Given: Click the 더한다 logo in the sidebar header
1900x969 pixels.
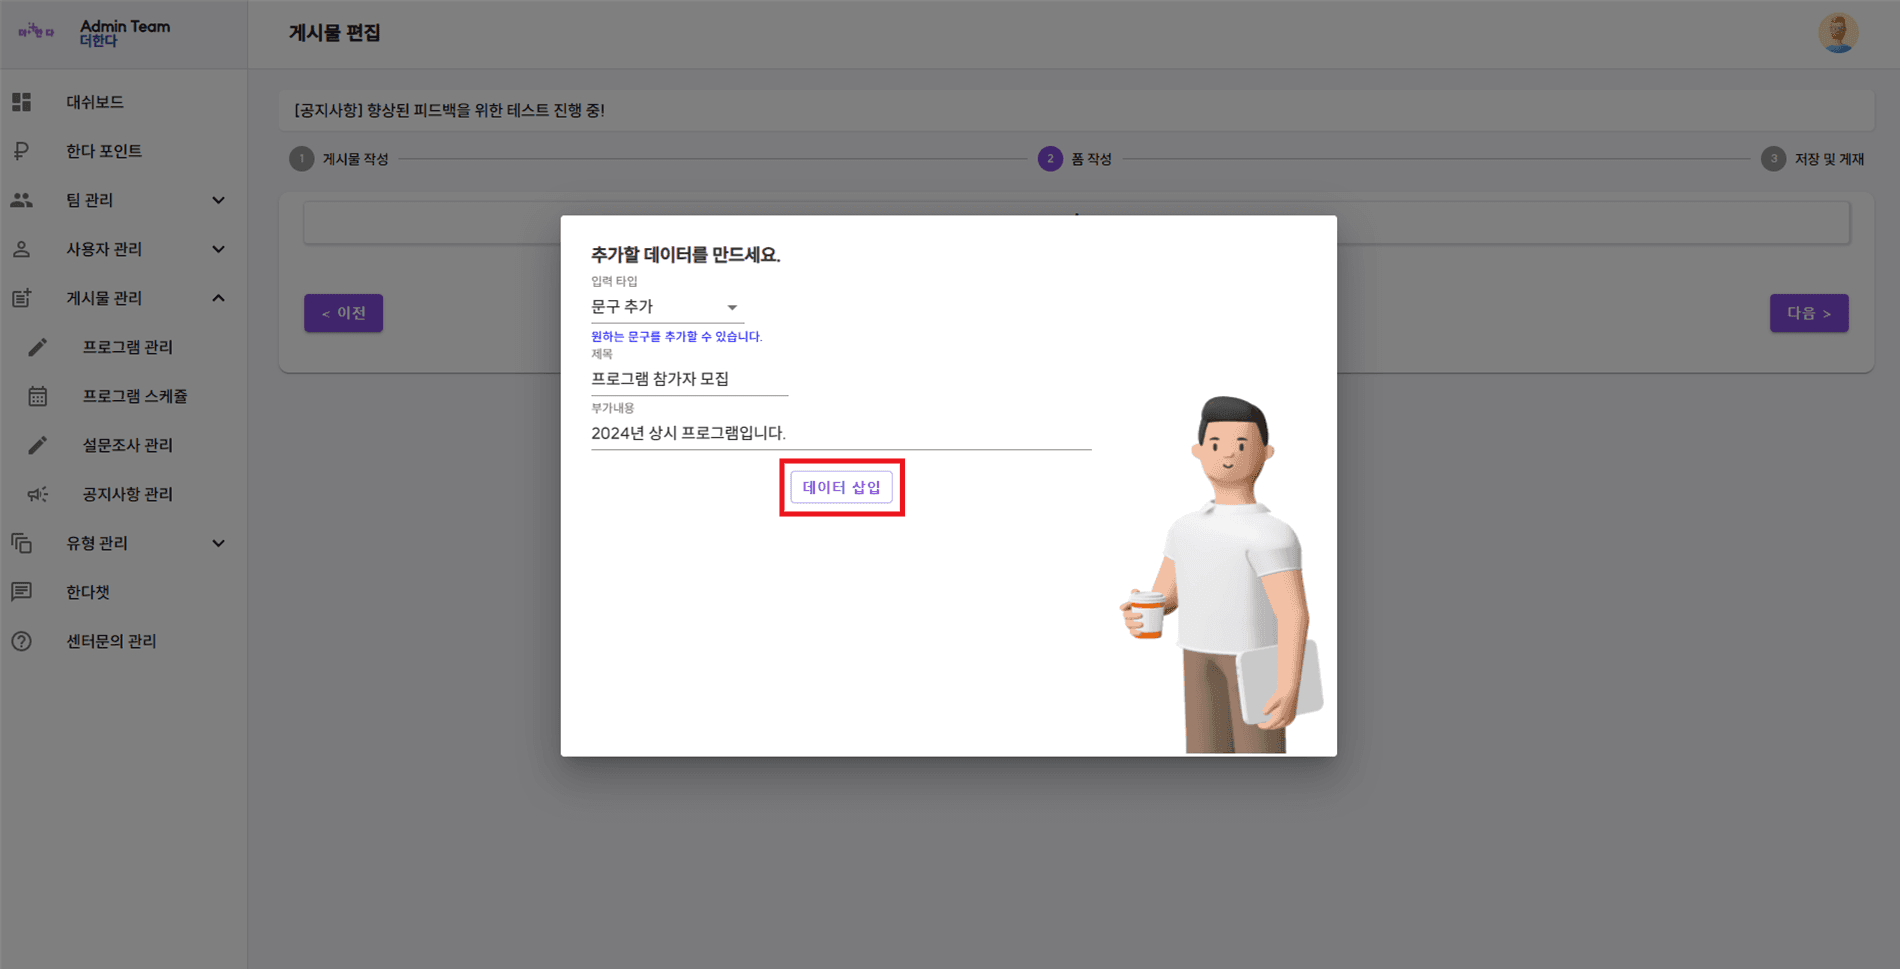Looking at the screenshot, I should (x=36, y=32).
